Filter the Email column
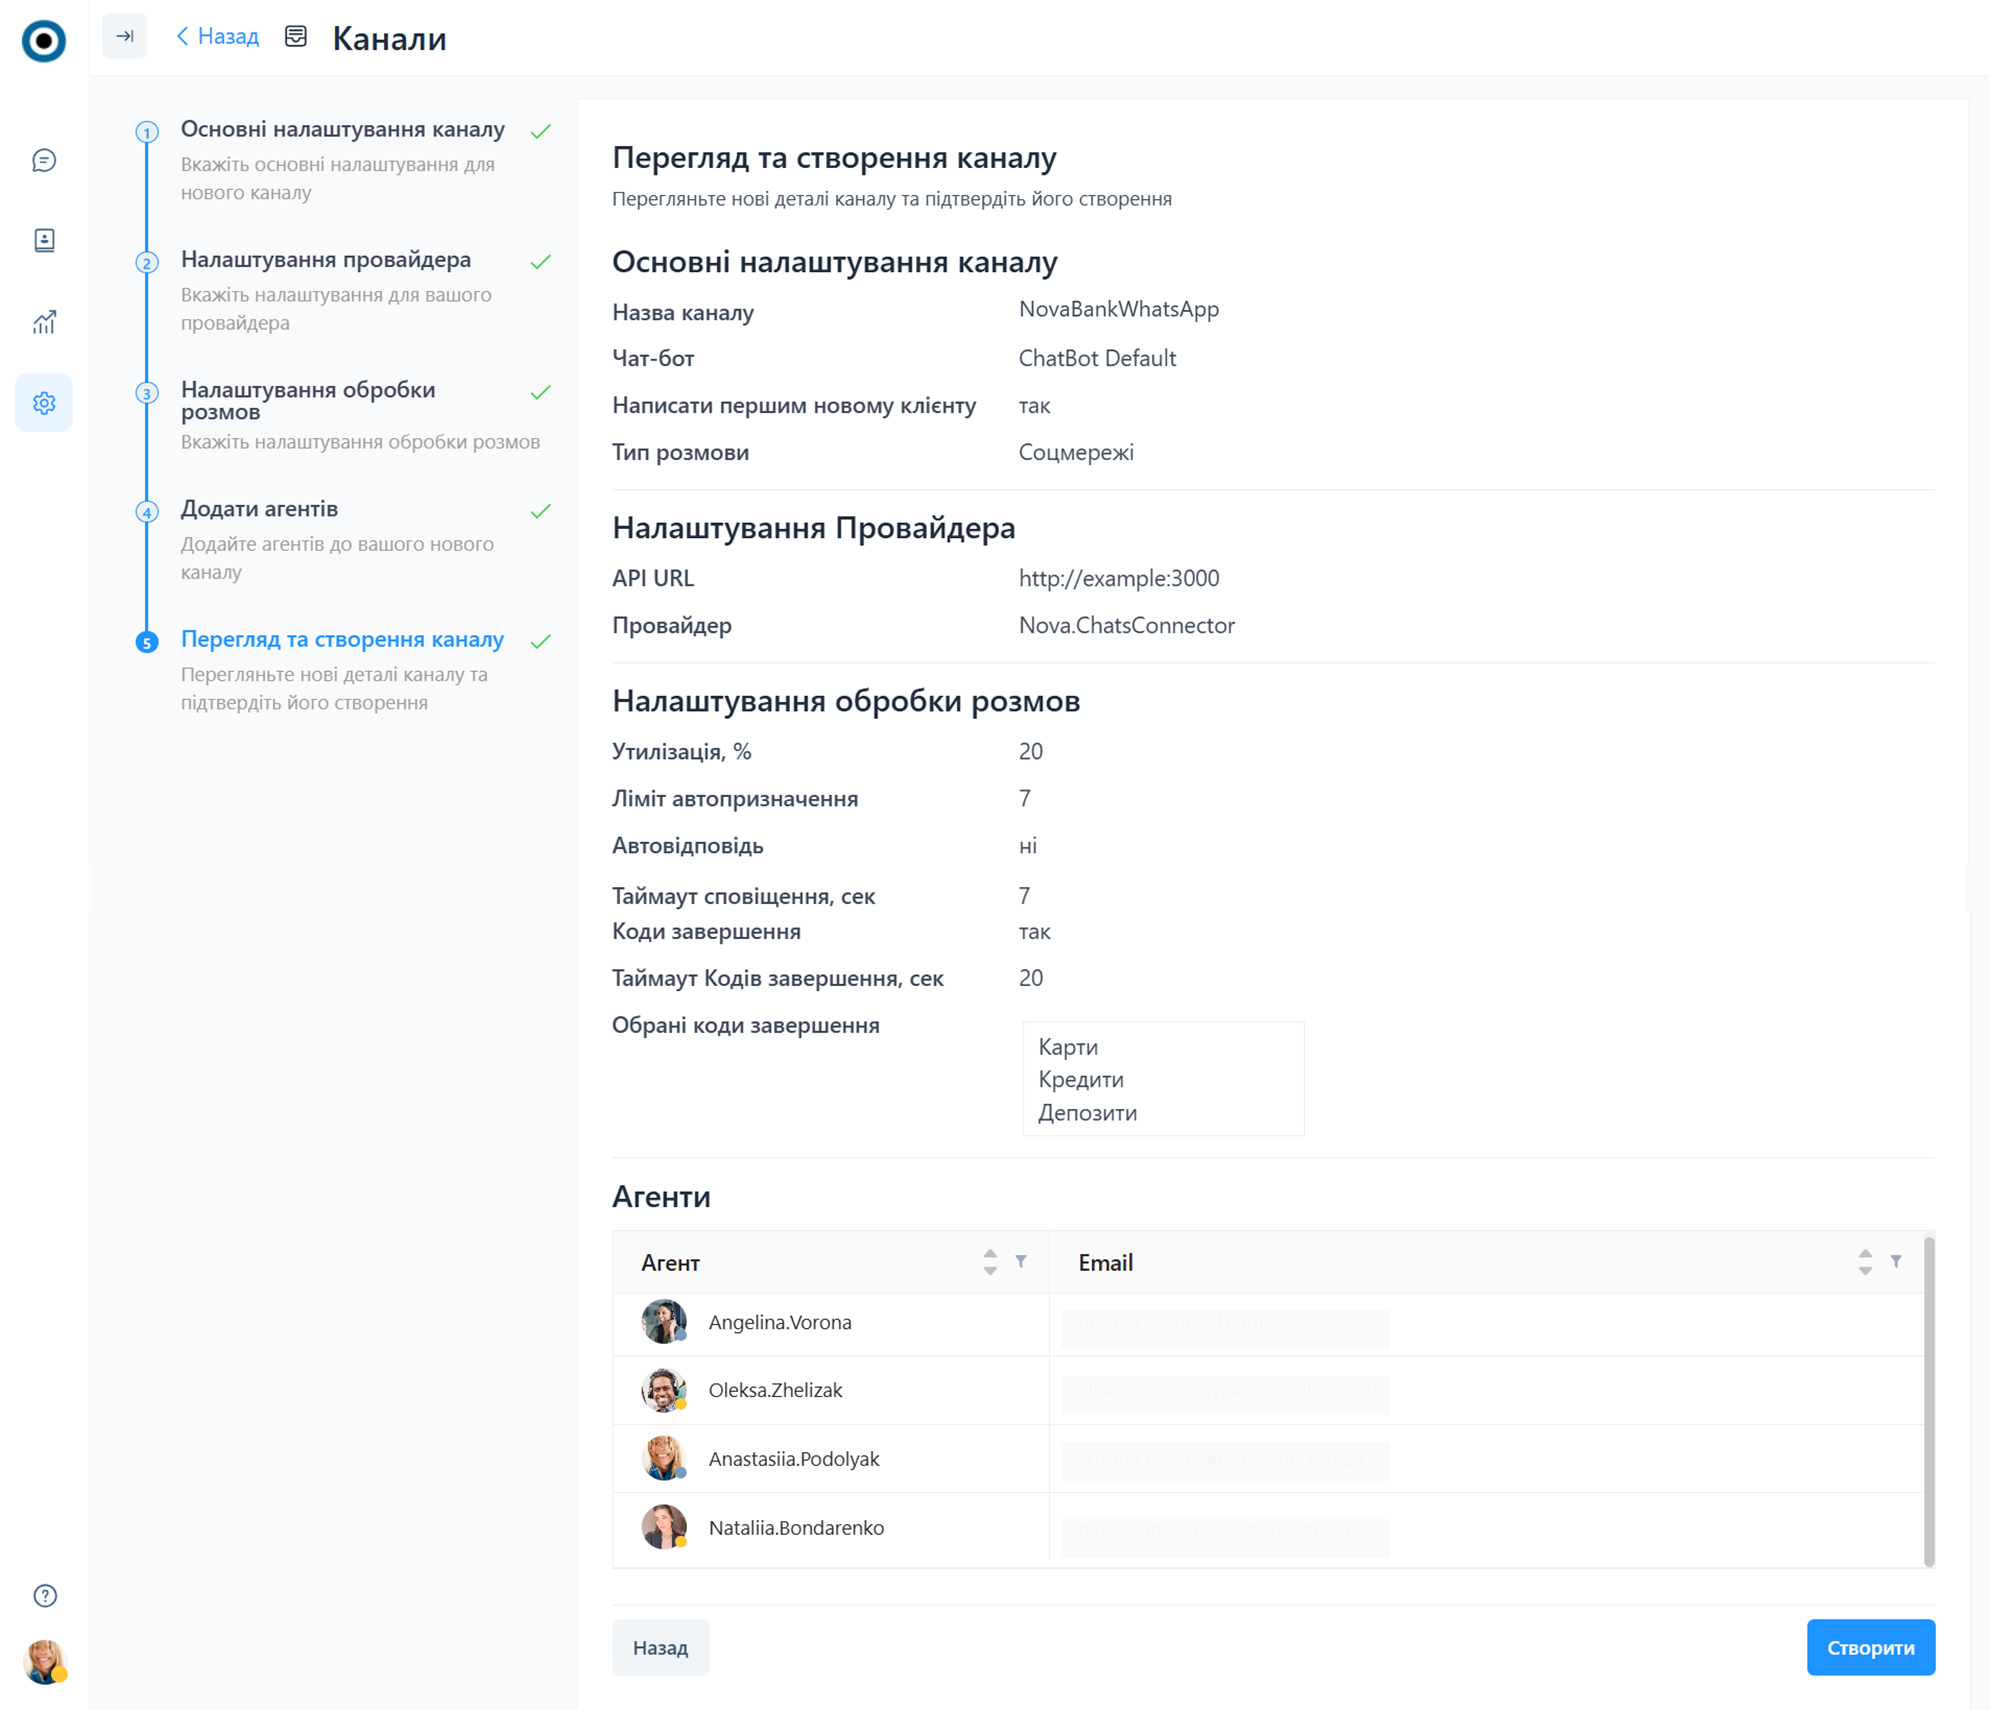The height and width of the screenshot is (1710, 1990). [x=1896, y=1262]
